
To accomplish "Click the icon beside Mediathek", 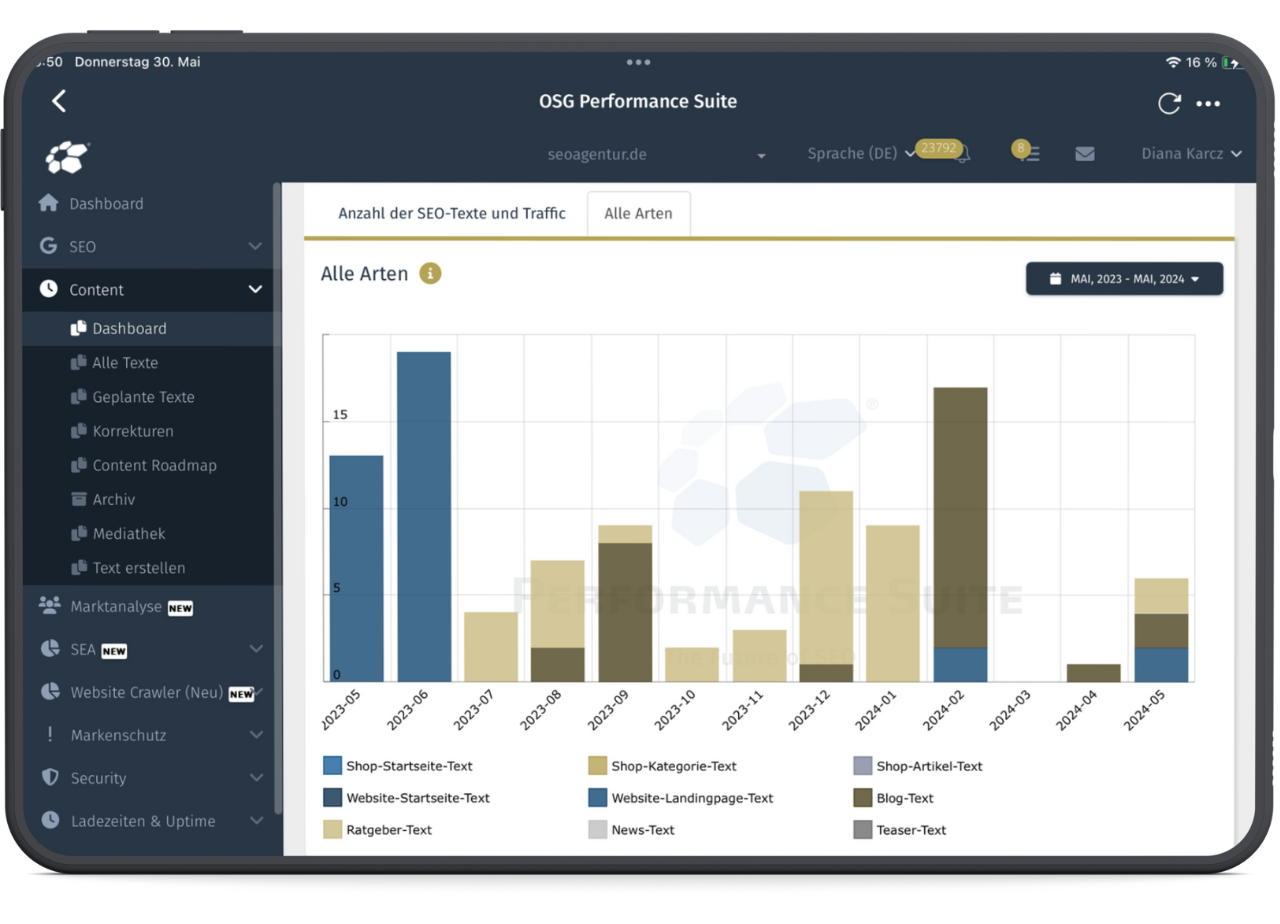I will pyautogui.click(x=78, y=533).
